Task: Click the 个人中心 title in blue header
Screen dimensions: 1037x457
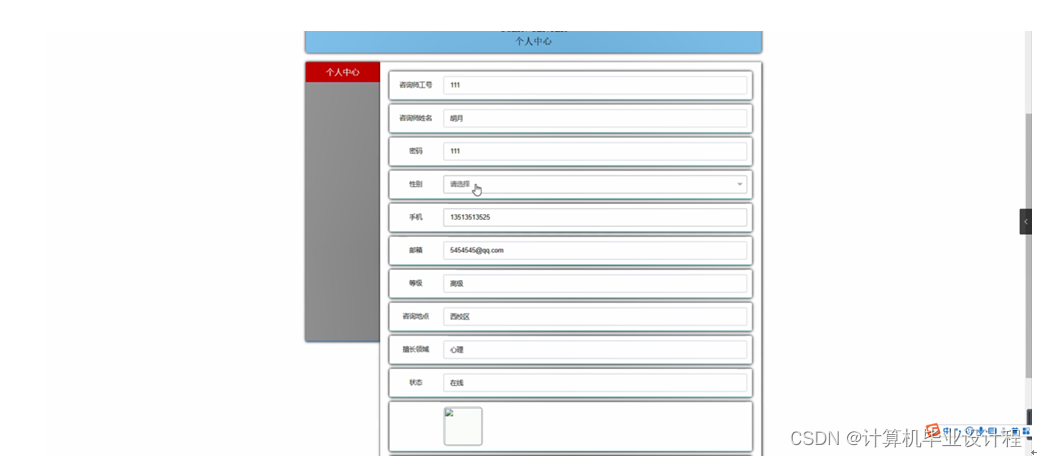Action: point(534,41)
